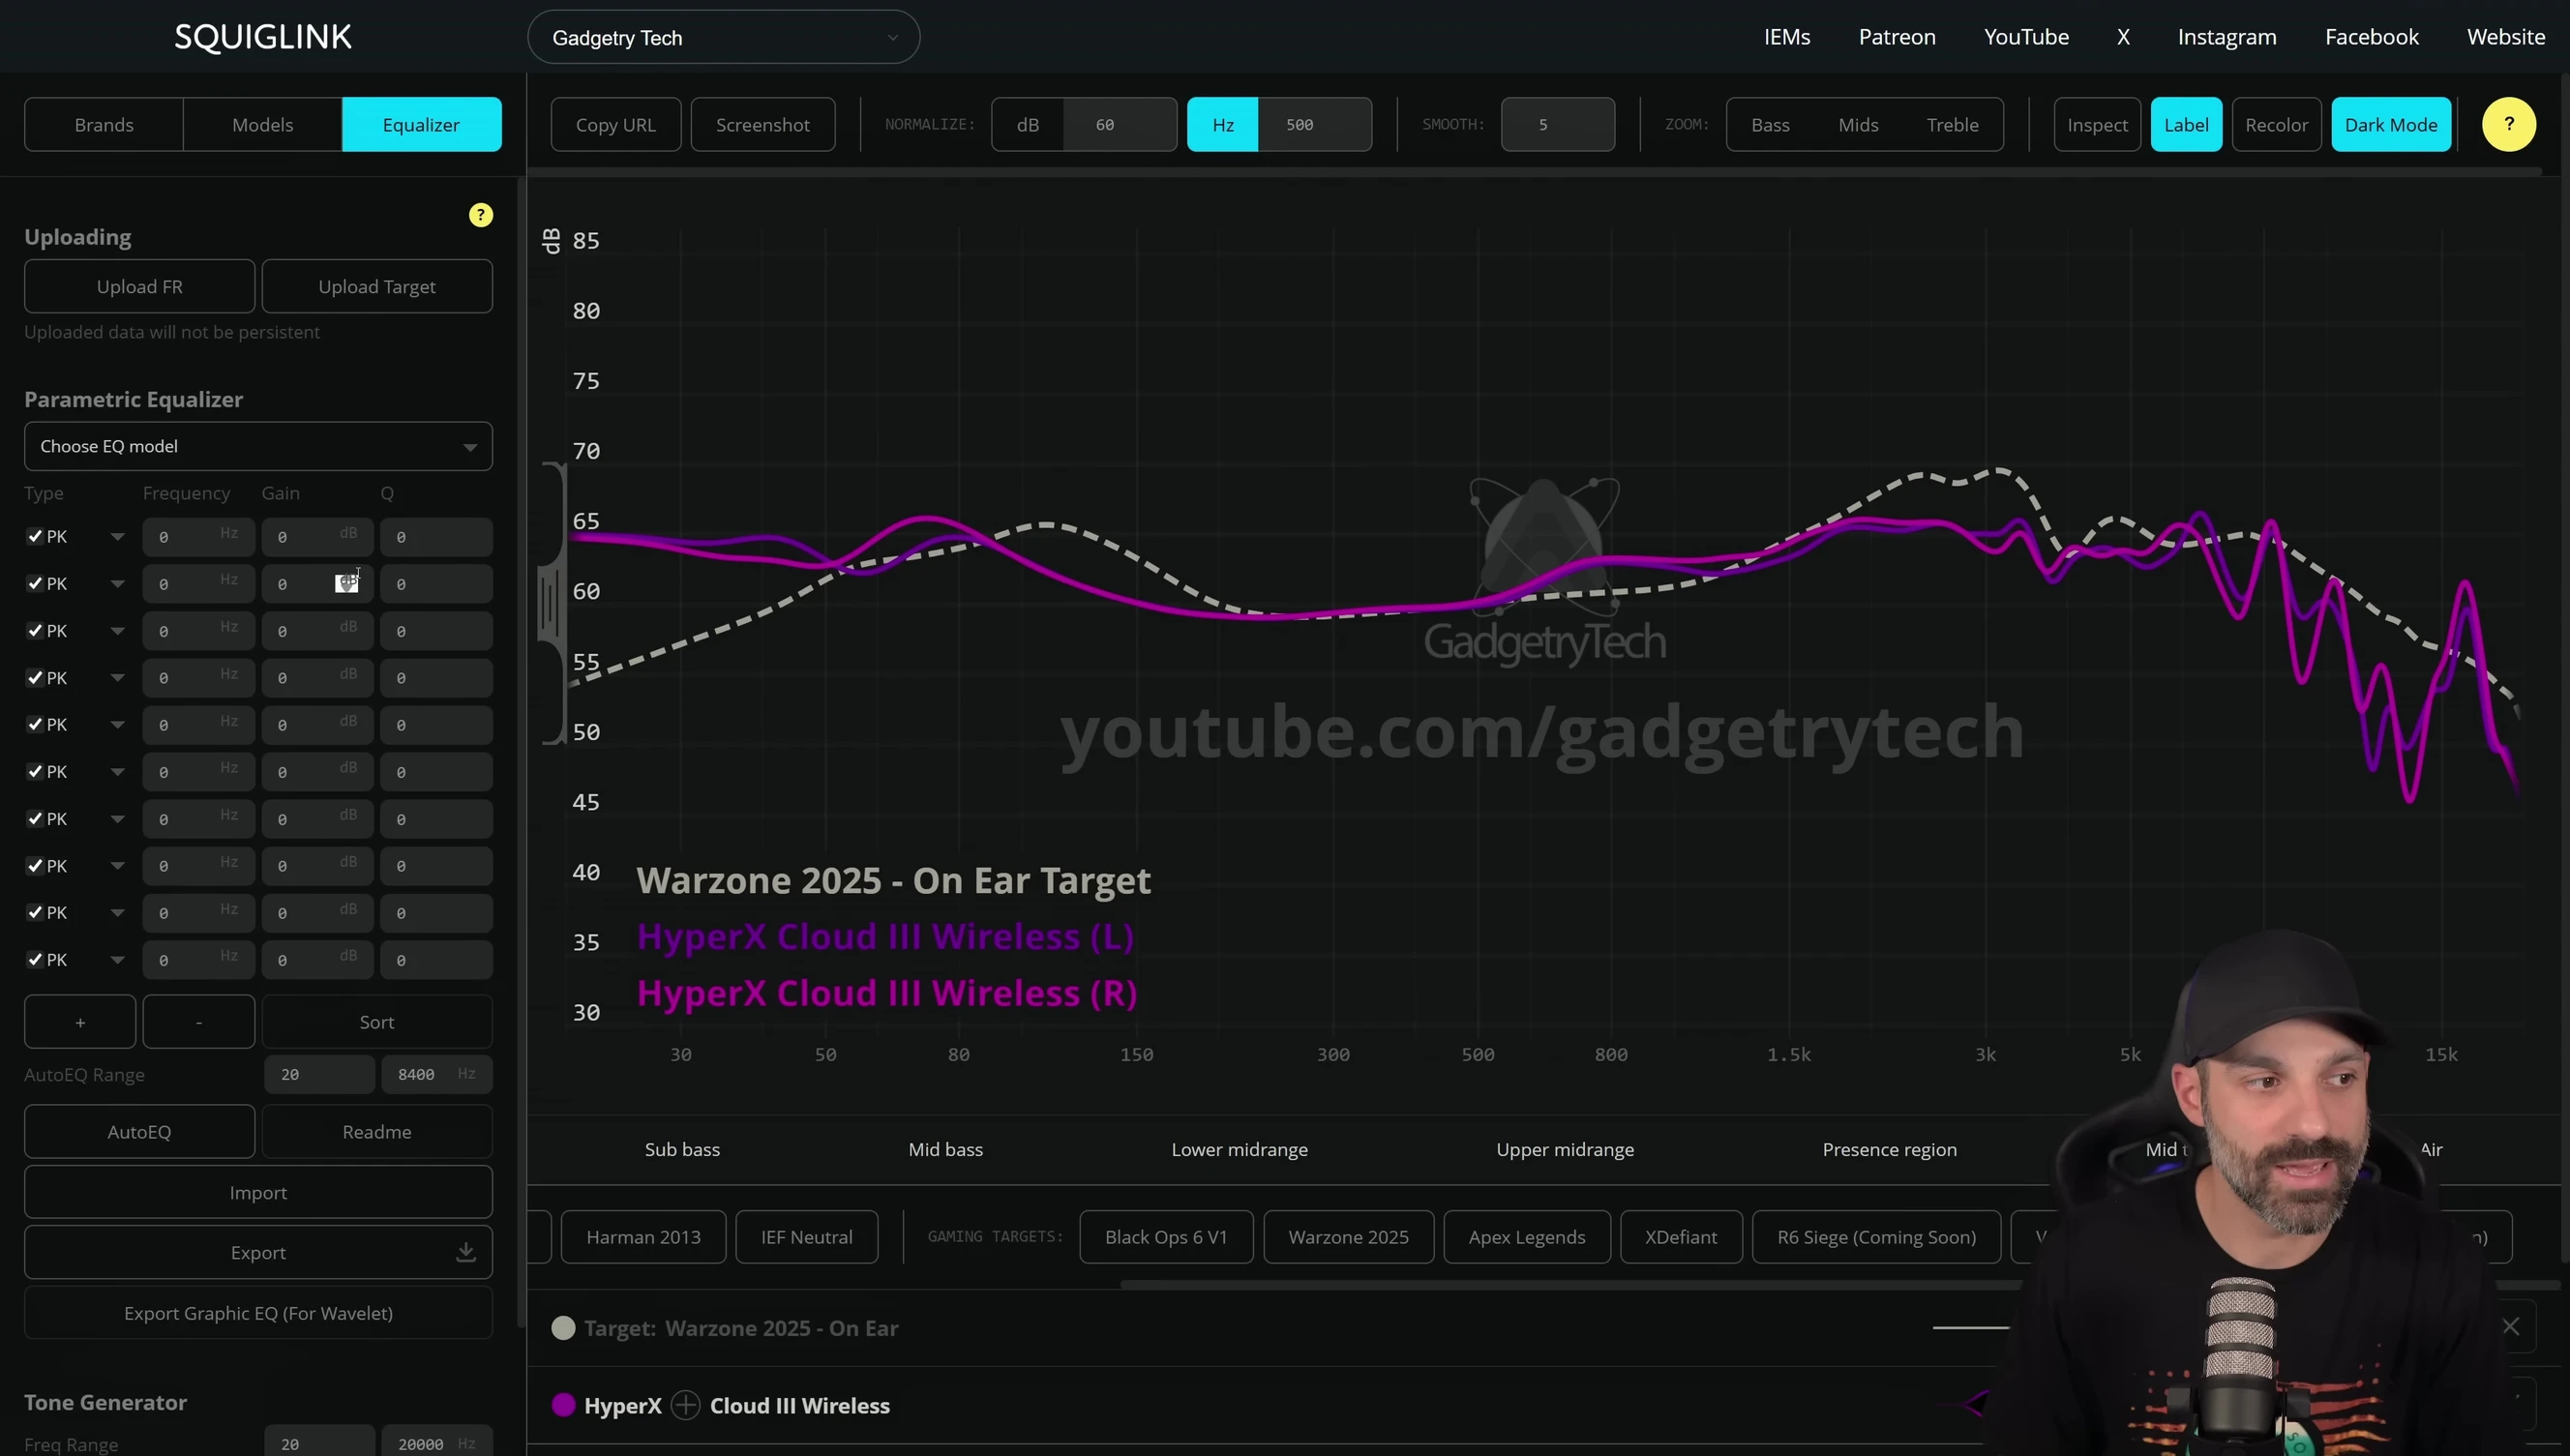2570x1456 pixels.
Task: Open the Choose EQ model dropdown
Action: [258, 446]
